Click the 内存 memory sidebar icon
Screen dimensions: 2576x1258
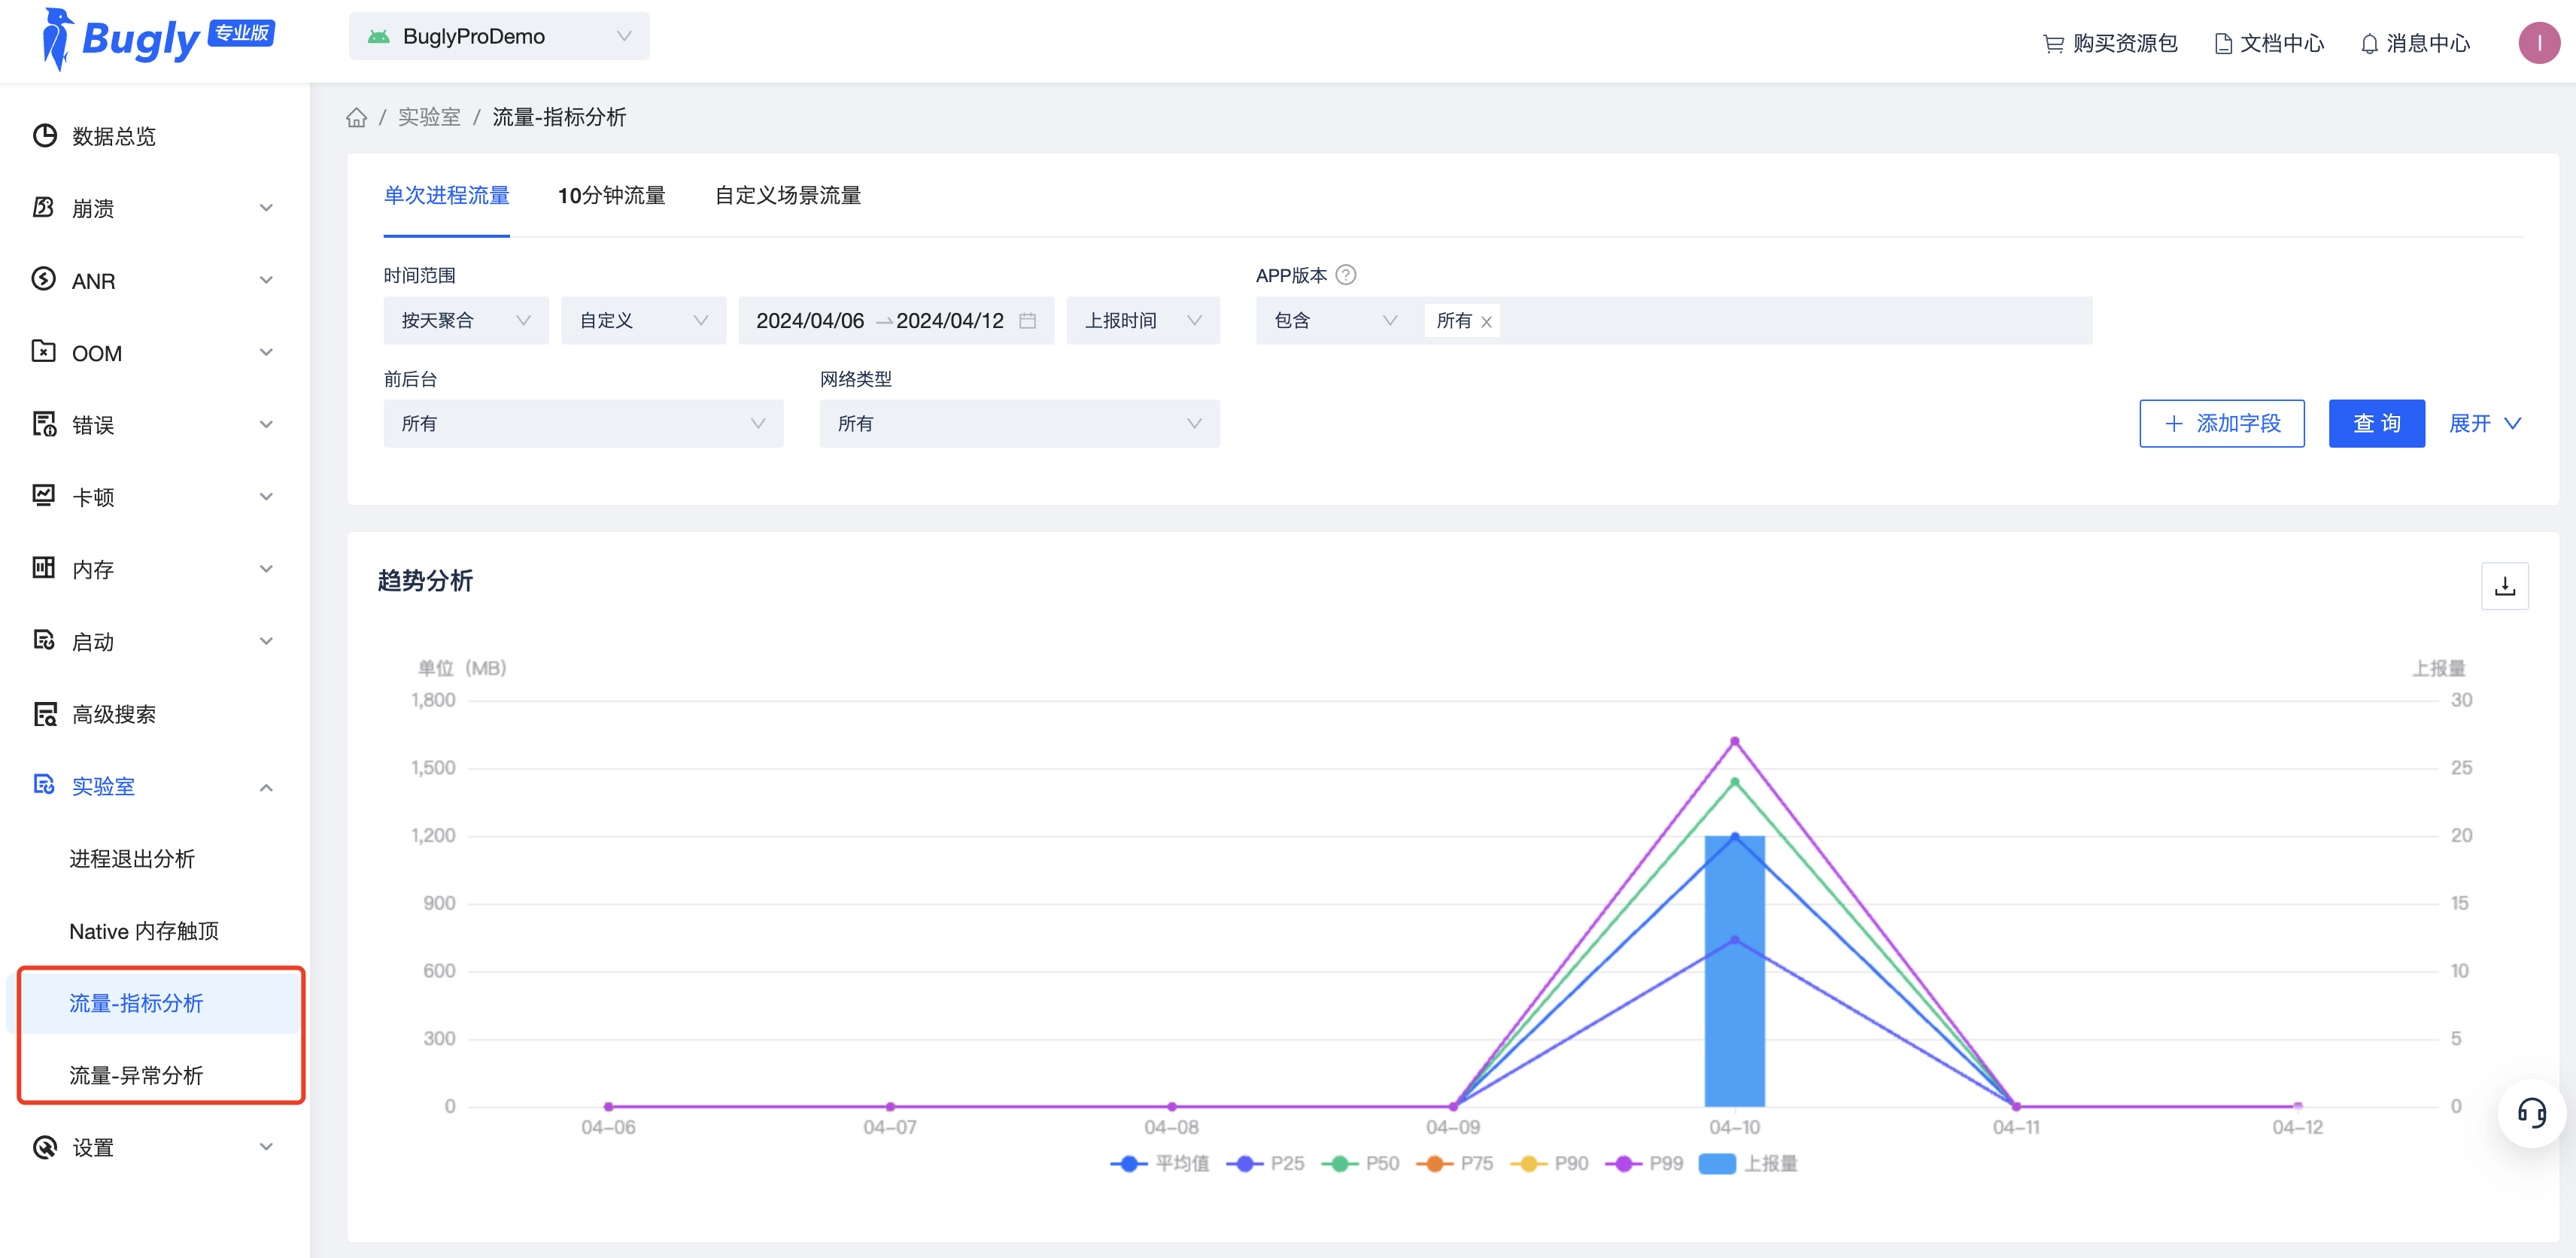pos(44,568)
